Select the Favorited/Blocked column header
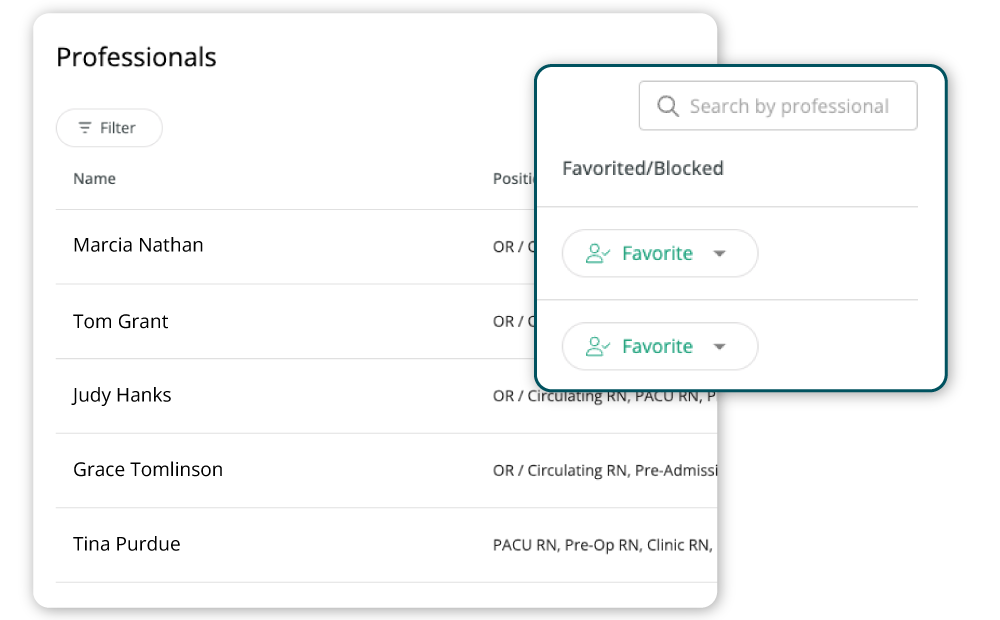Image resolution: width=1000 pixels, height=620 pixels. (x=642, y=168)
